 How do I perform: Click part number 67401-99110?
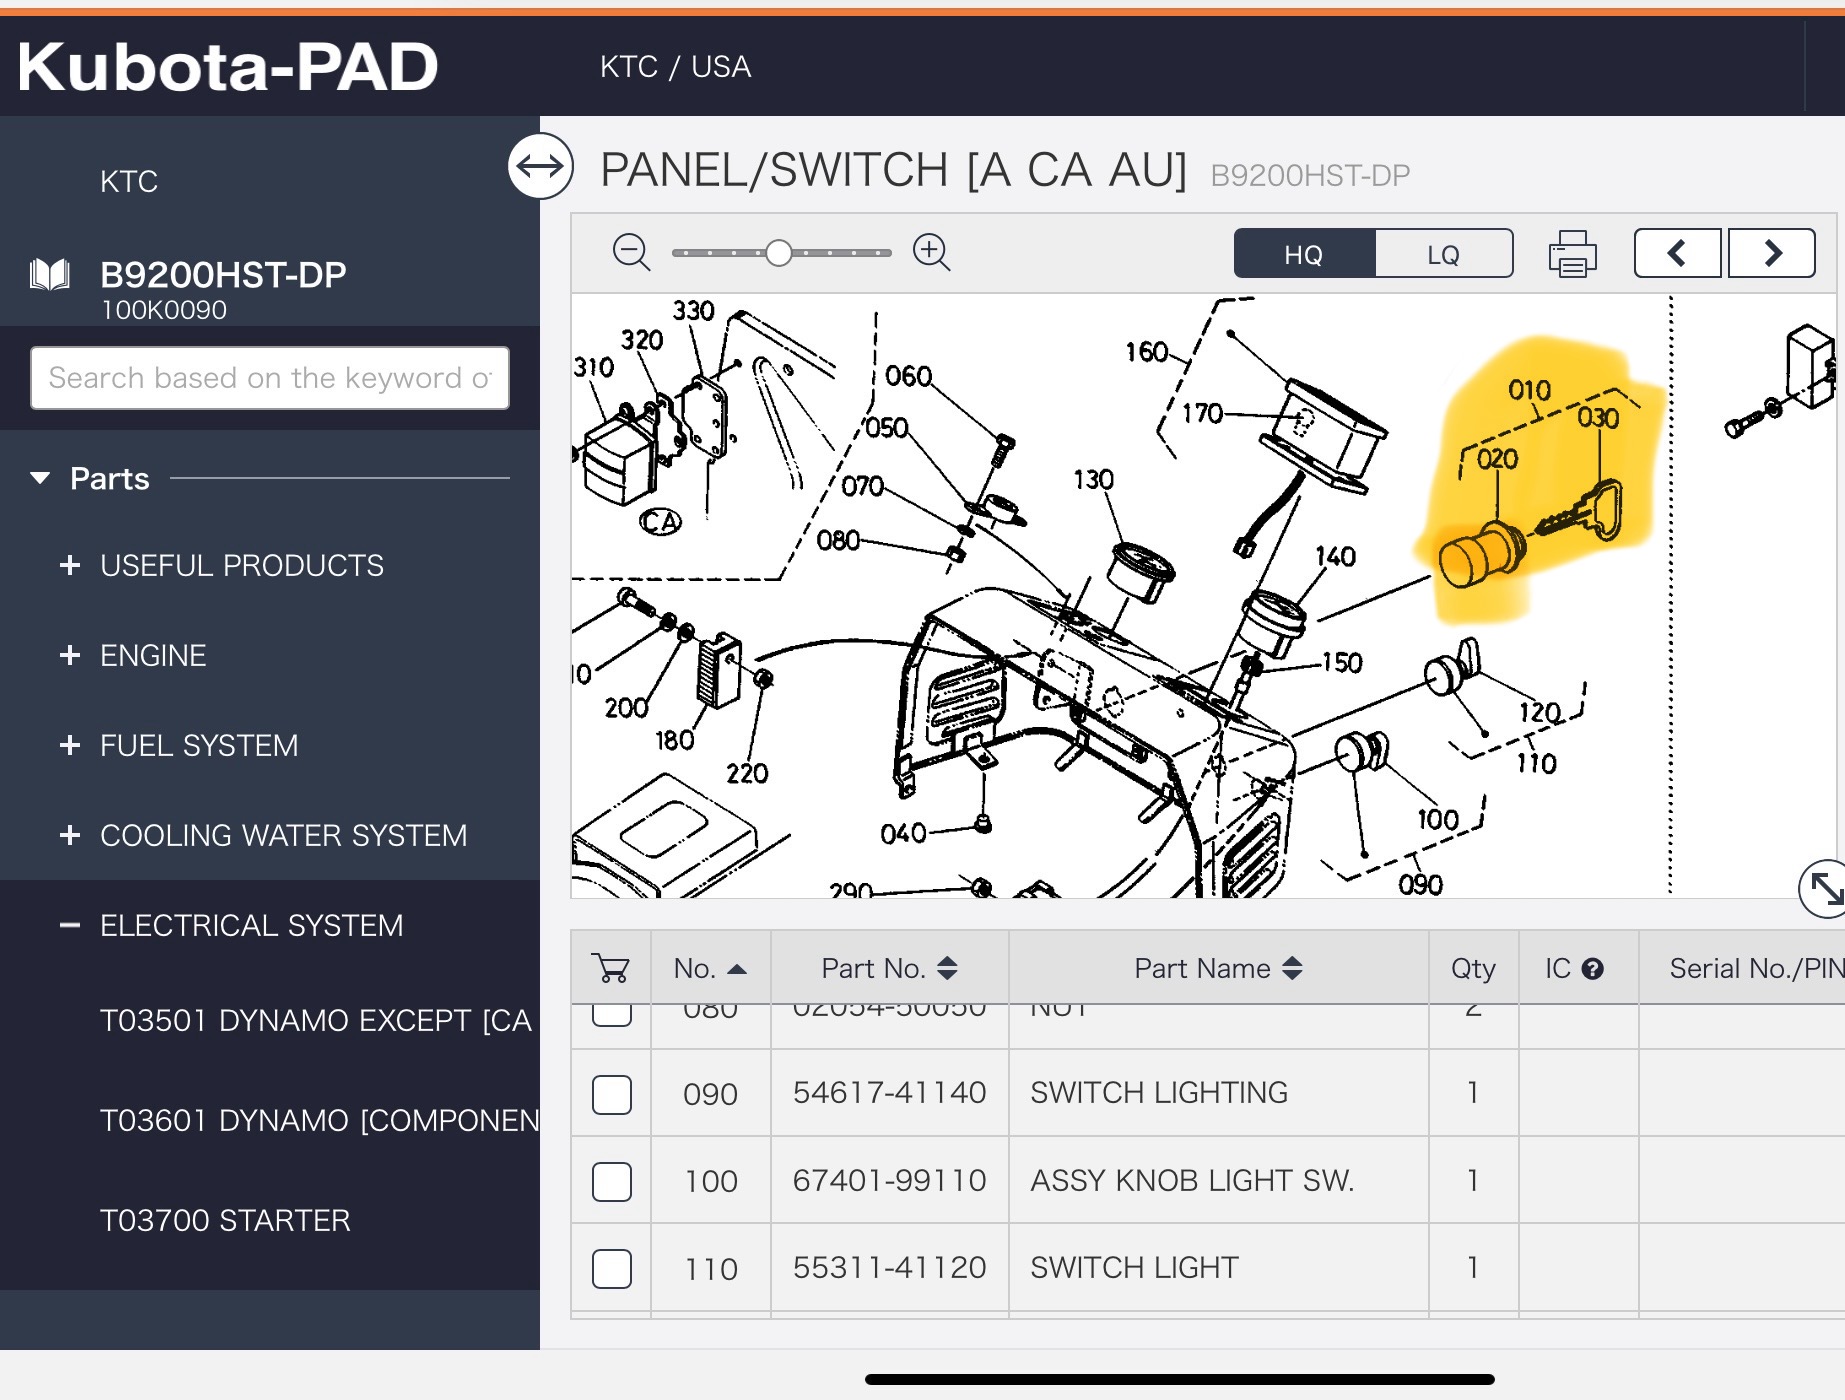click(889, 1180)
